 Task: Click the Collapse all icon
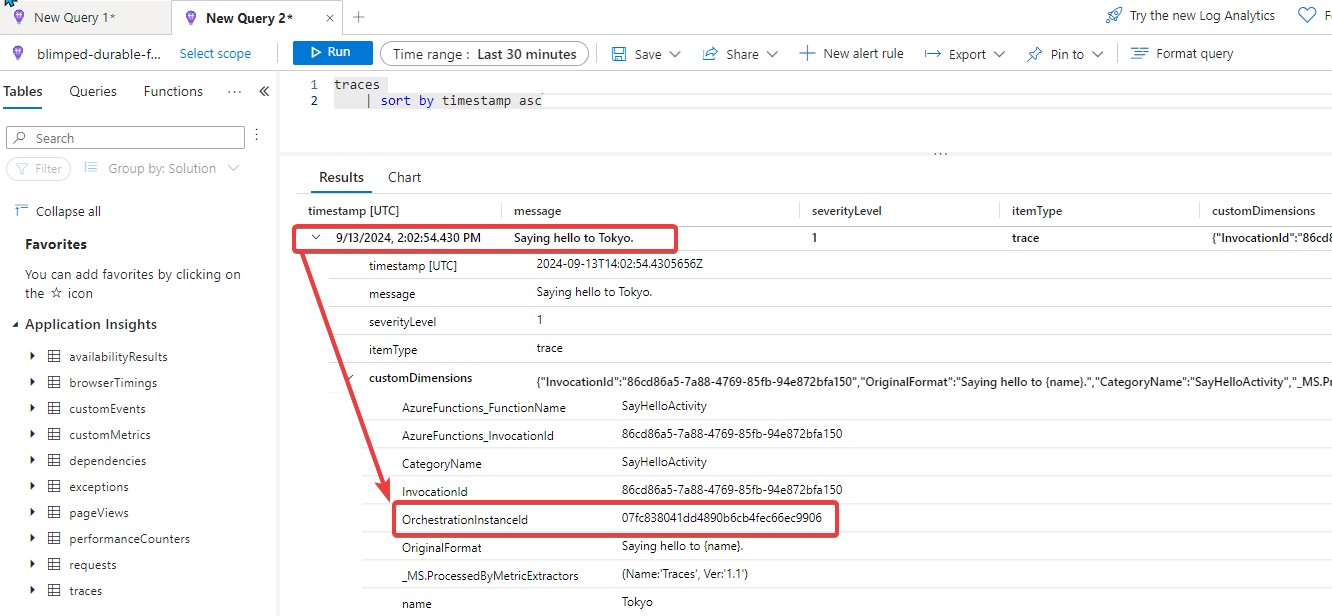coord(21,211)
